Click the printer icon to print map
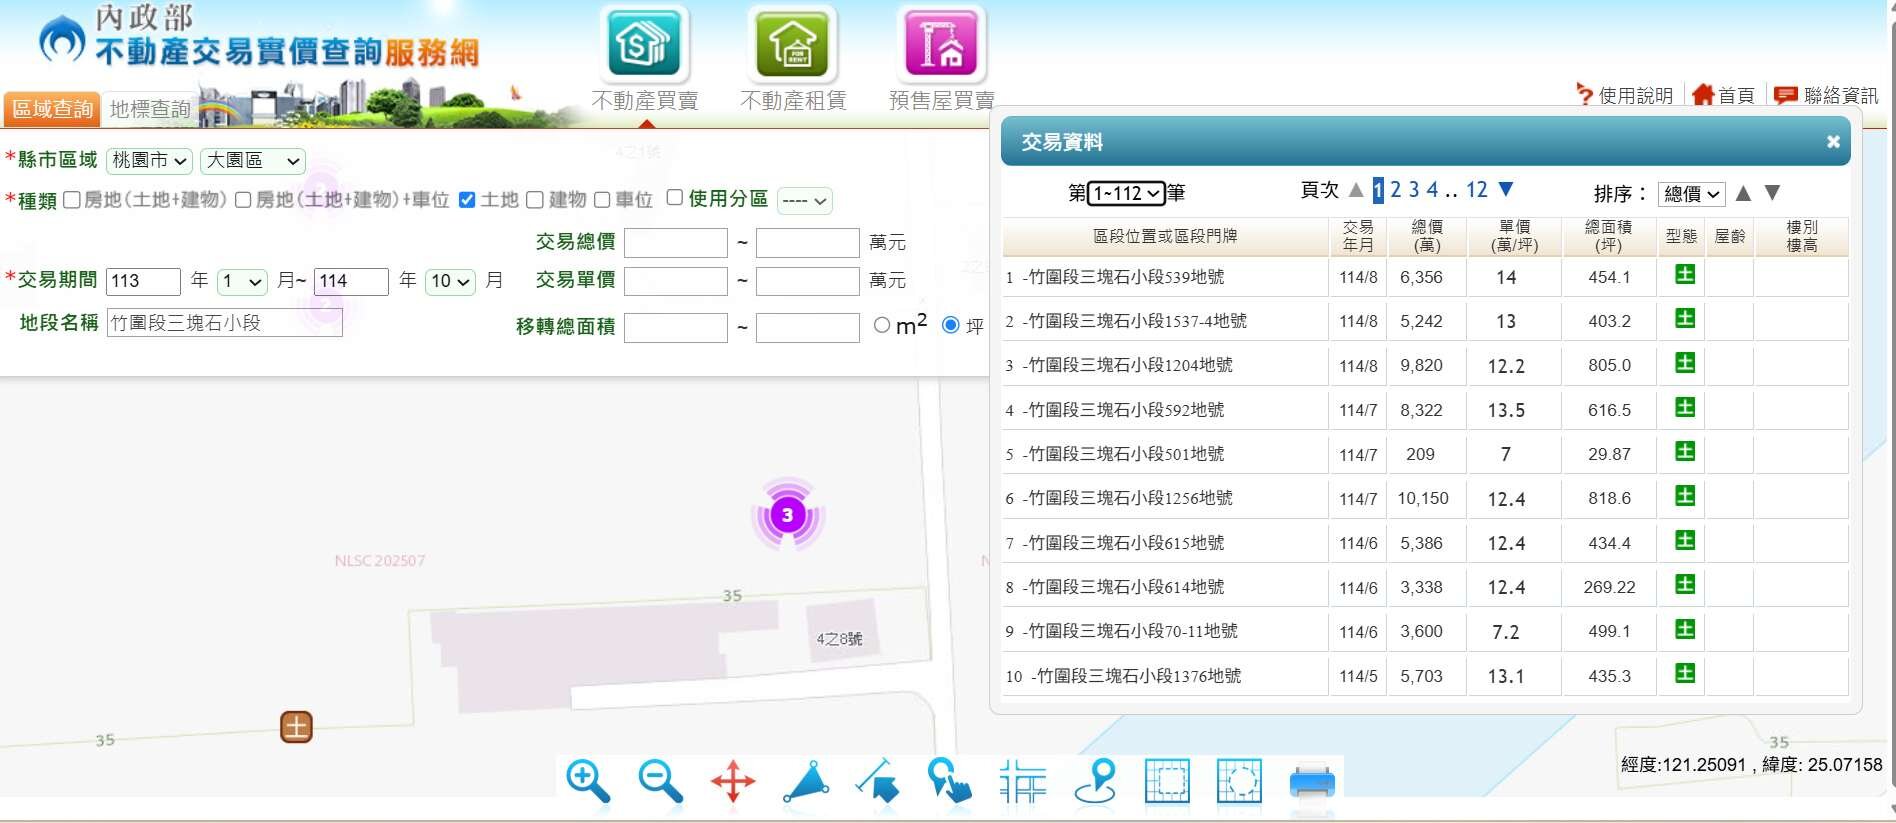This screenshot has height=823, width=1896. point(1312,781)
